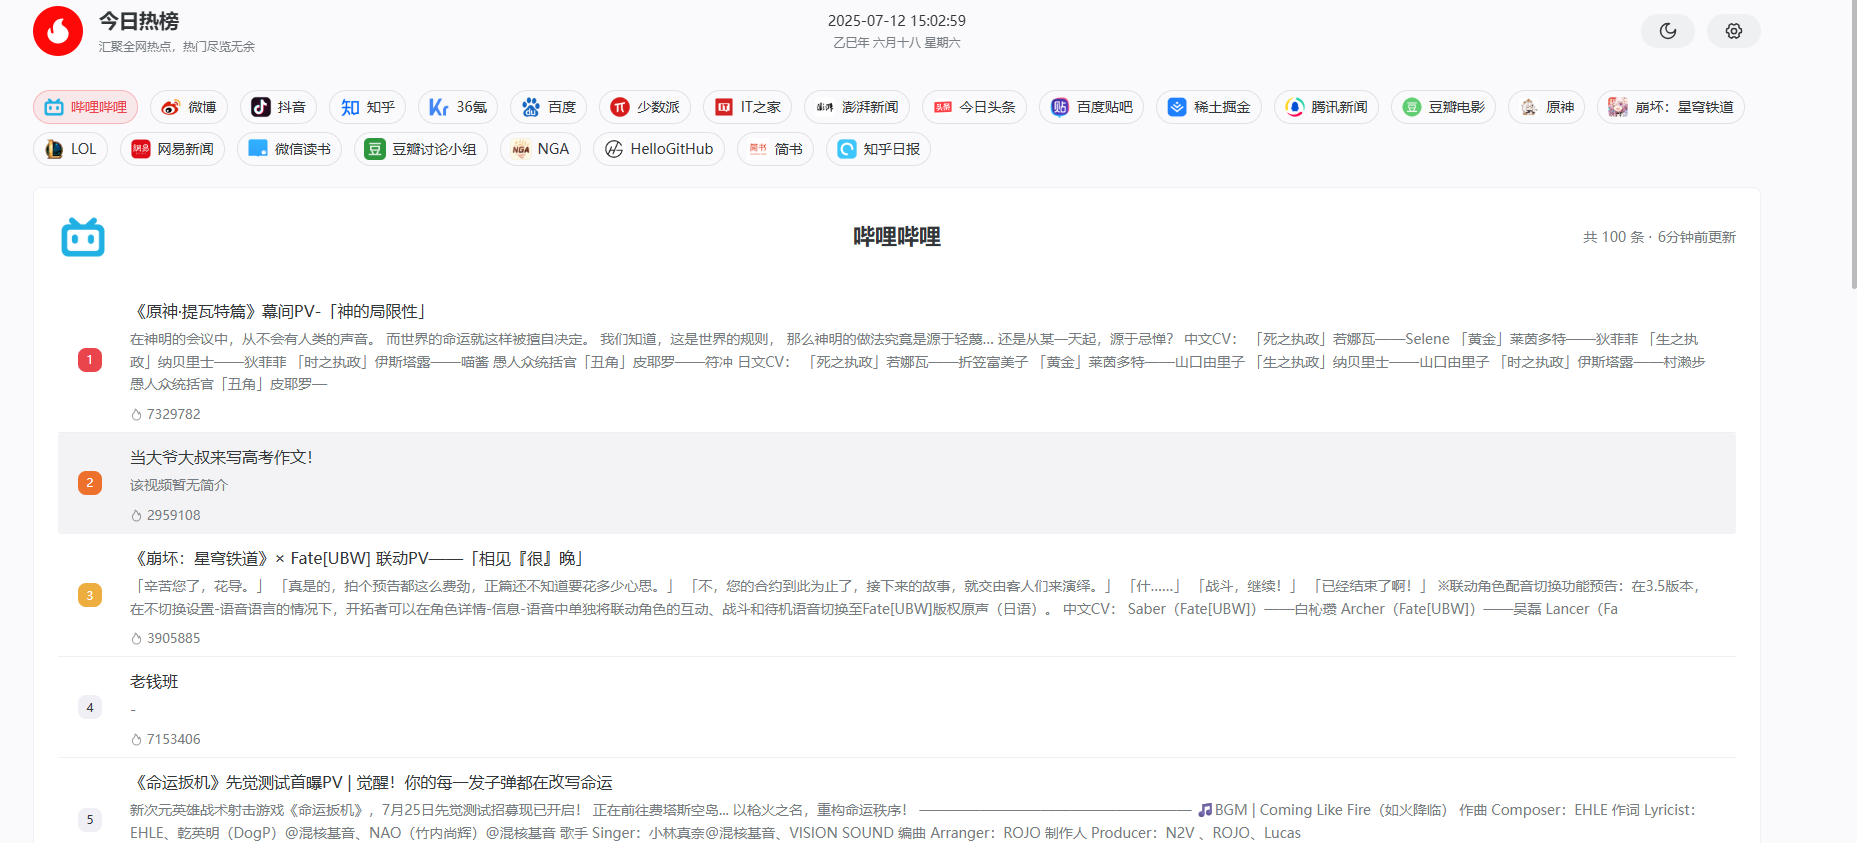Open the 当大爷大叔来写高考作文 article
1857x843 pixels.
point(222,457)
